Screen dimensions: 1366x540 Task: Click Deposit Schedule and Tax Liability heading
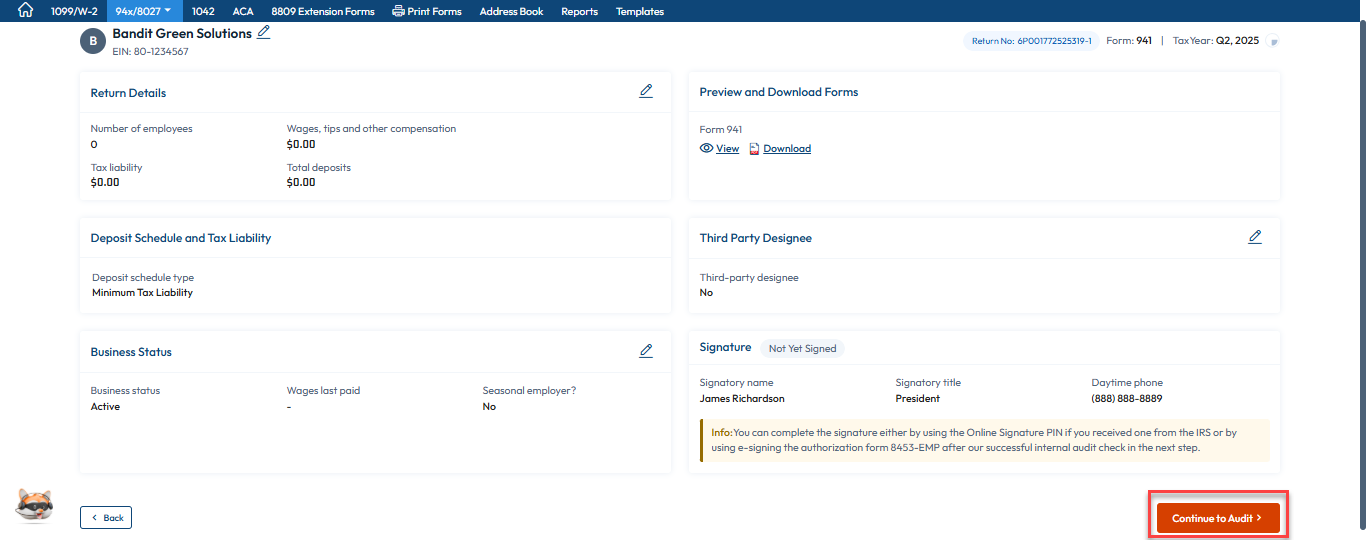click(181, 238)
